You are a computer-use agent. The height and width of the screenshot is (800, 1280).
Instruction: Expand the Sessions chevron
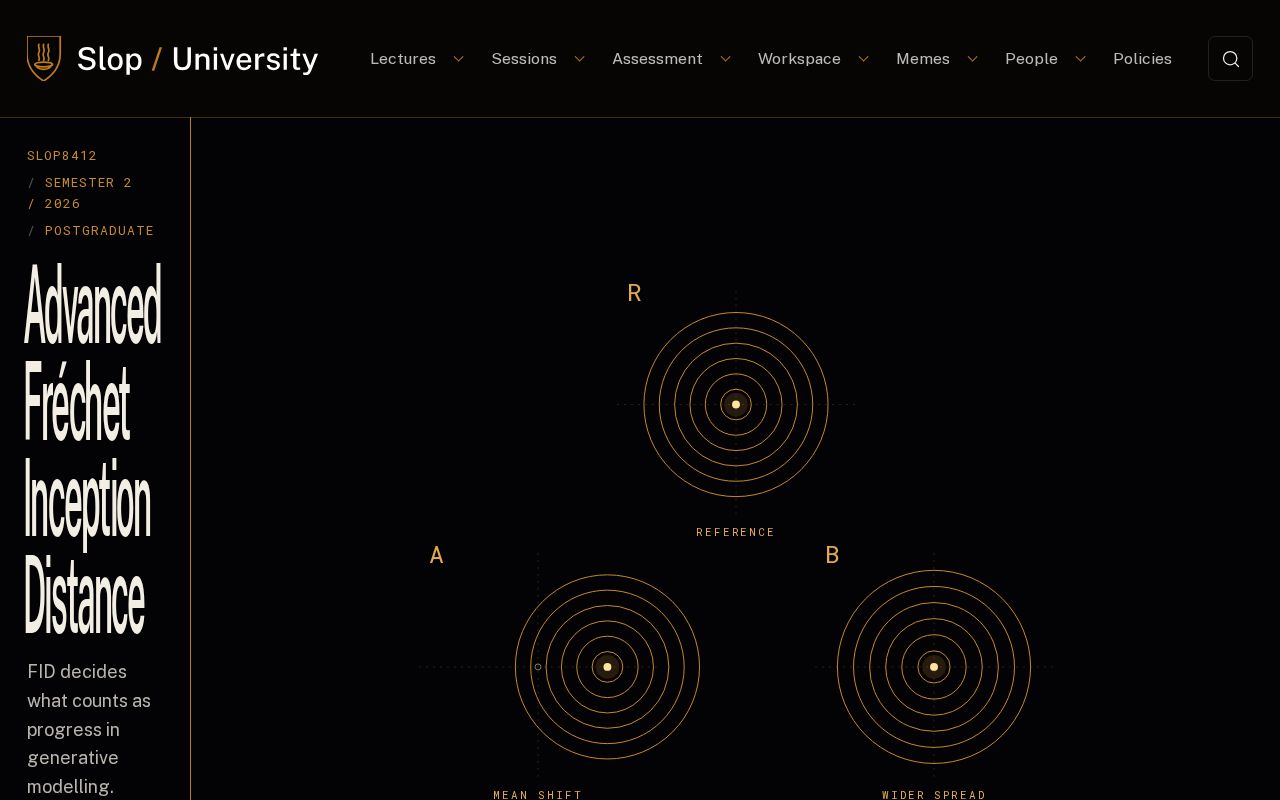coord(580,59)
